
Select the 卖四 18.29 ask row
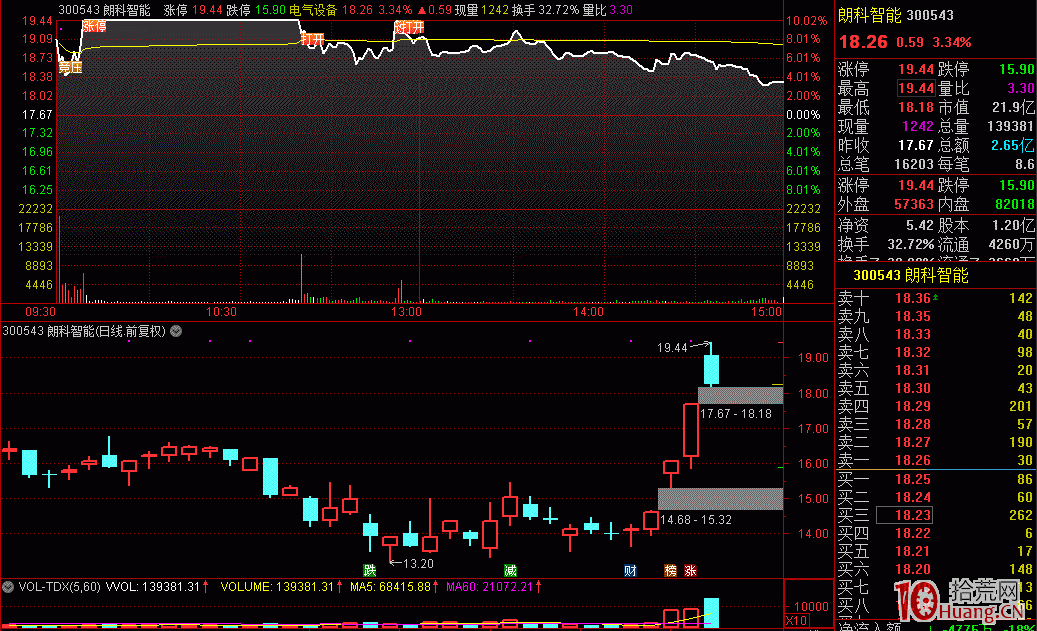click(x=935, y=406)
